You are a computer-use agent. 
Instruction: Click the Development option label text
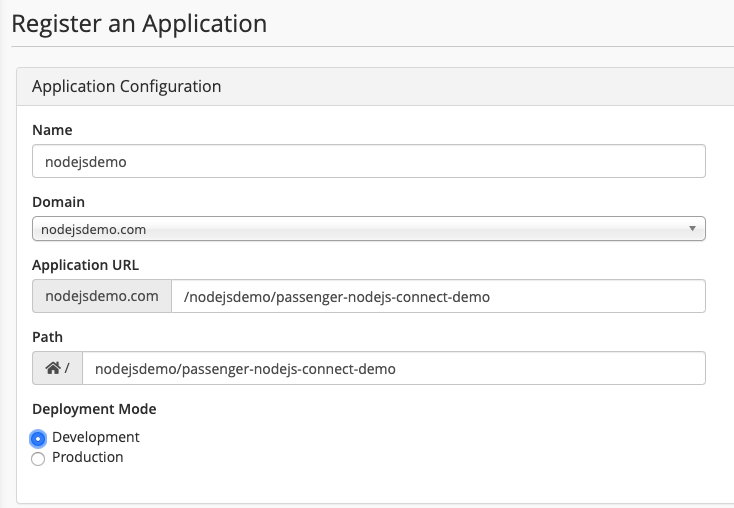tap(96, 437)
